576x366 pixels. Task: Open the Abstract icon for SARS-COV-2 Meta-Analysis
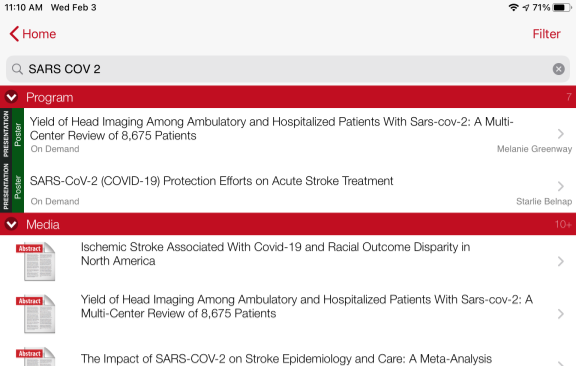coord(36,356)
